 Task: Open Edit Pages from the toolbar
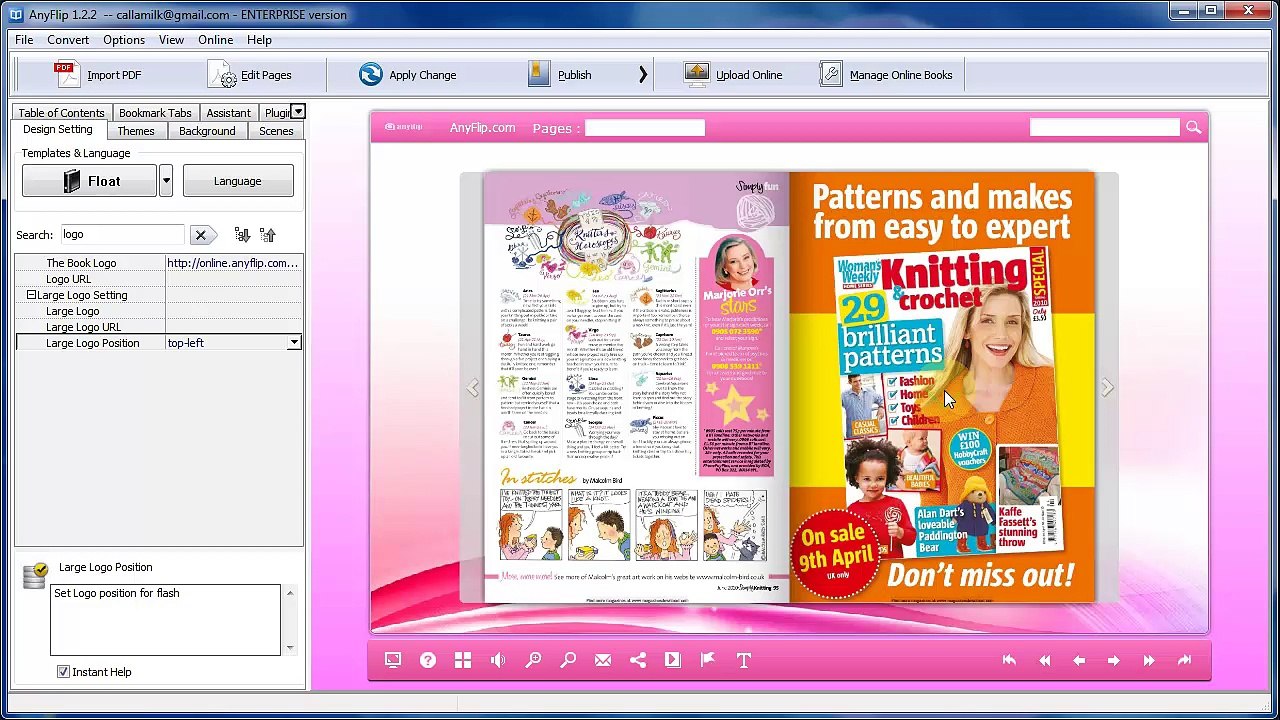pos(250,75)
